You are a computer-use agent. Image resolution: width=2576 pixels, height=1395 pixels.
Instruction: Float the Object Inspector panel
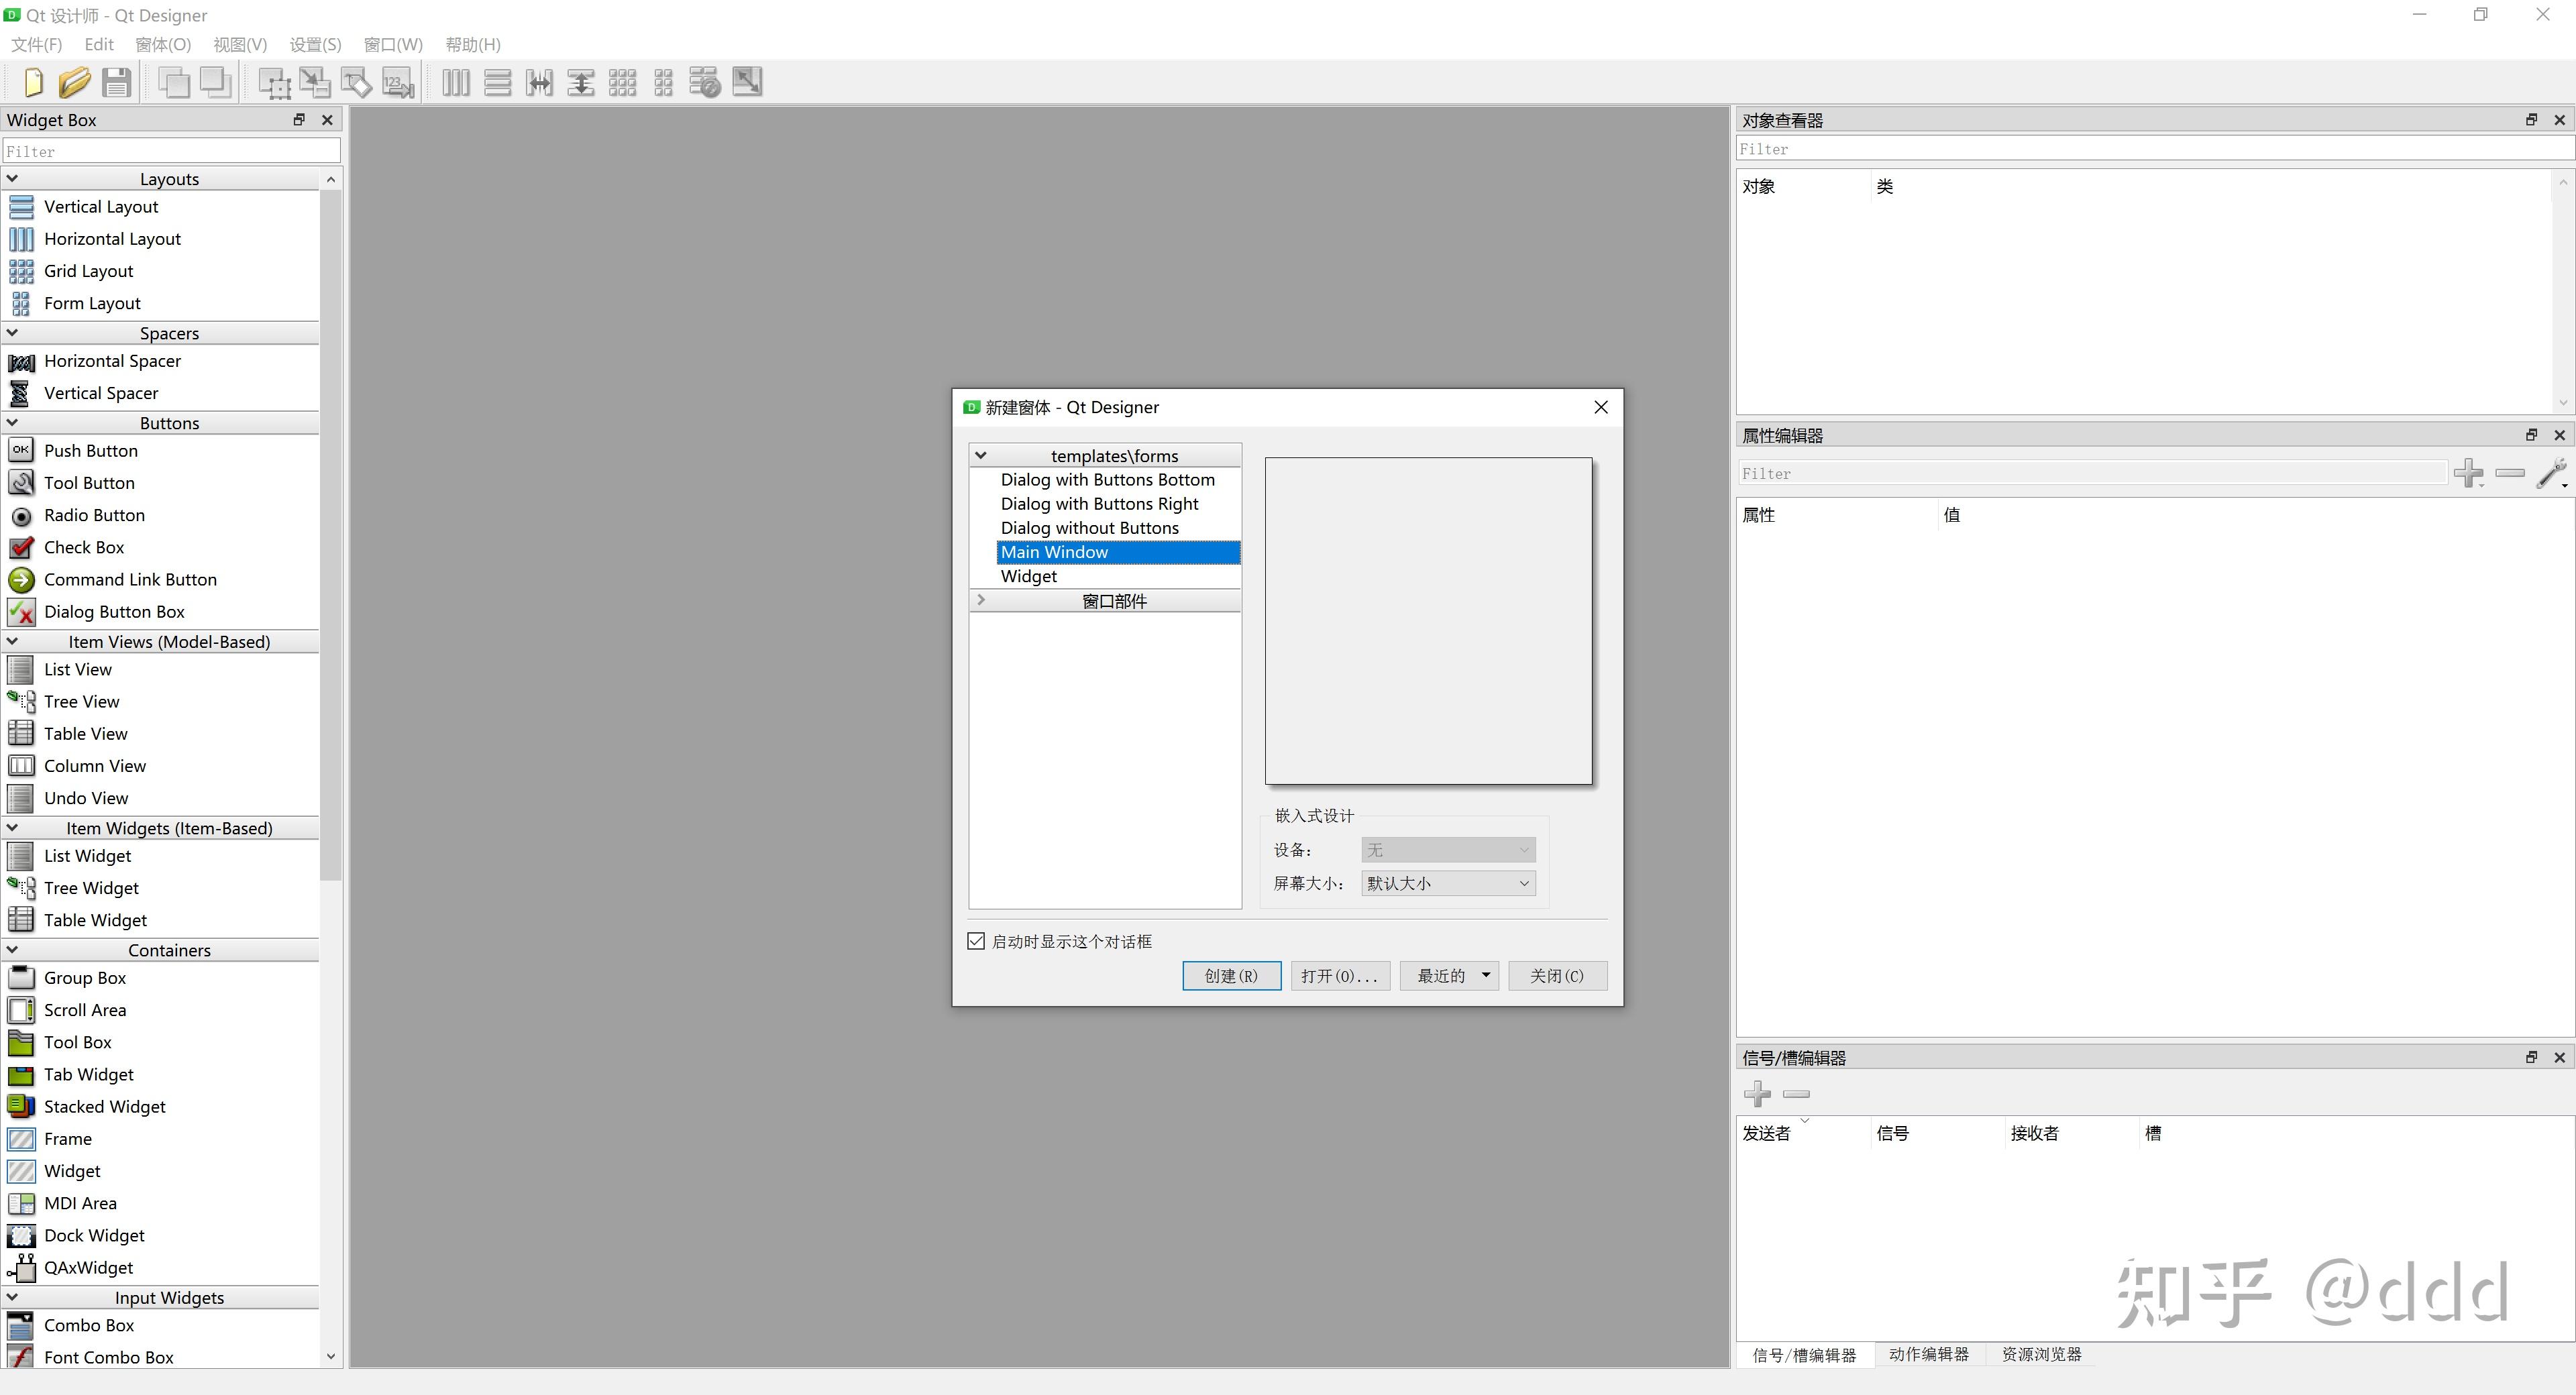pyautogui.click(x=2531, y=119)
